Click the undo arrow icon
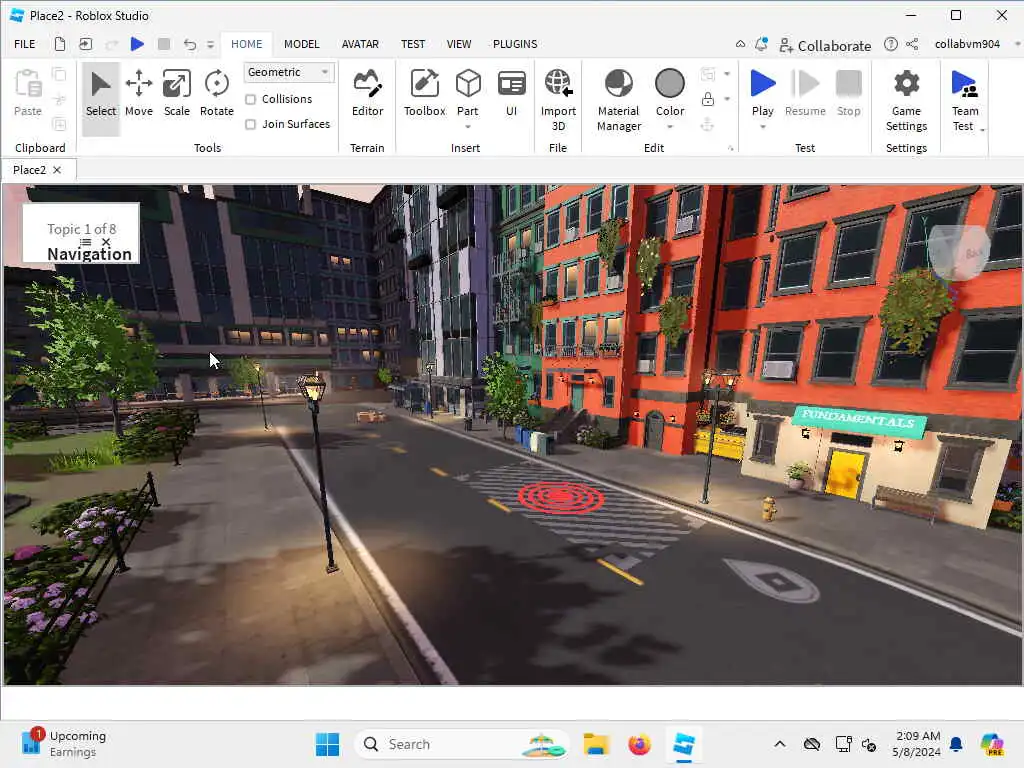The height and width of the screenshot is (768, 1024). [x=189, y=44]
